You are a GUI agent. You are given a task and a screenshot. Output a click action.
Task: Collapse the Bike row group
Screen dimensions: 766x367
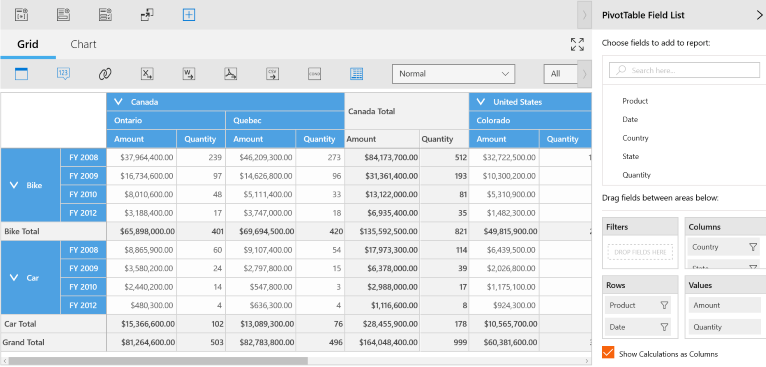(14, 185)
